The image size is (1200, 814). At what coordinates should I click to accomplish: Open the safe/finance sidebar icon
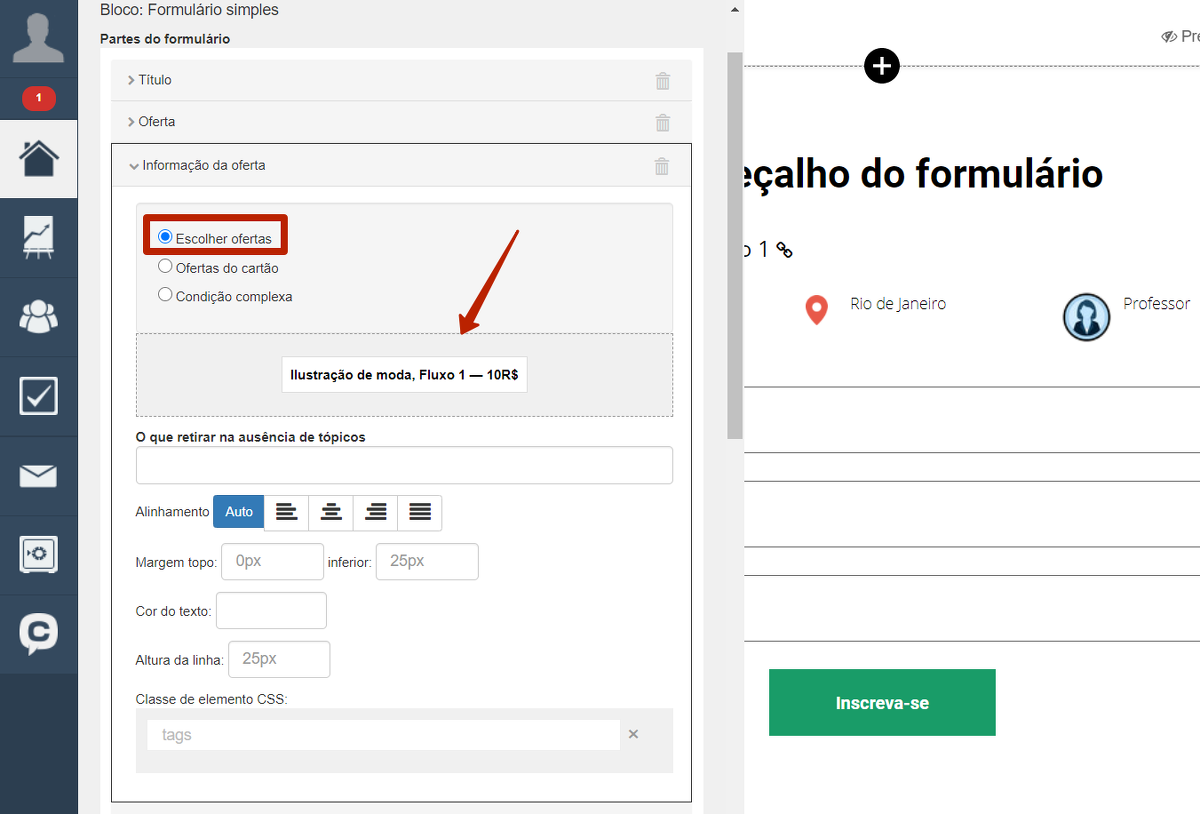pos(39,555)
